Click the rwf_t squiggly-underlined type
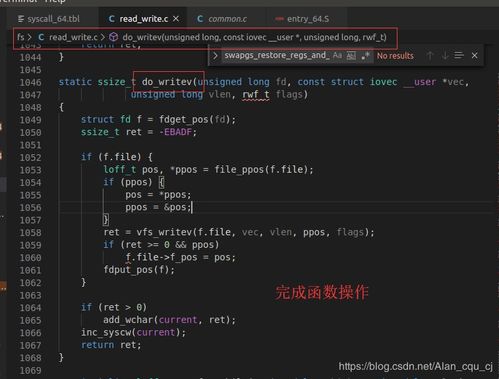This screenshot has width=499, height=379. (x=256, y=94)
